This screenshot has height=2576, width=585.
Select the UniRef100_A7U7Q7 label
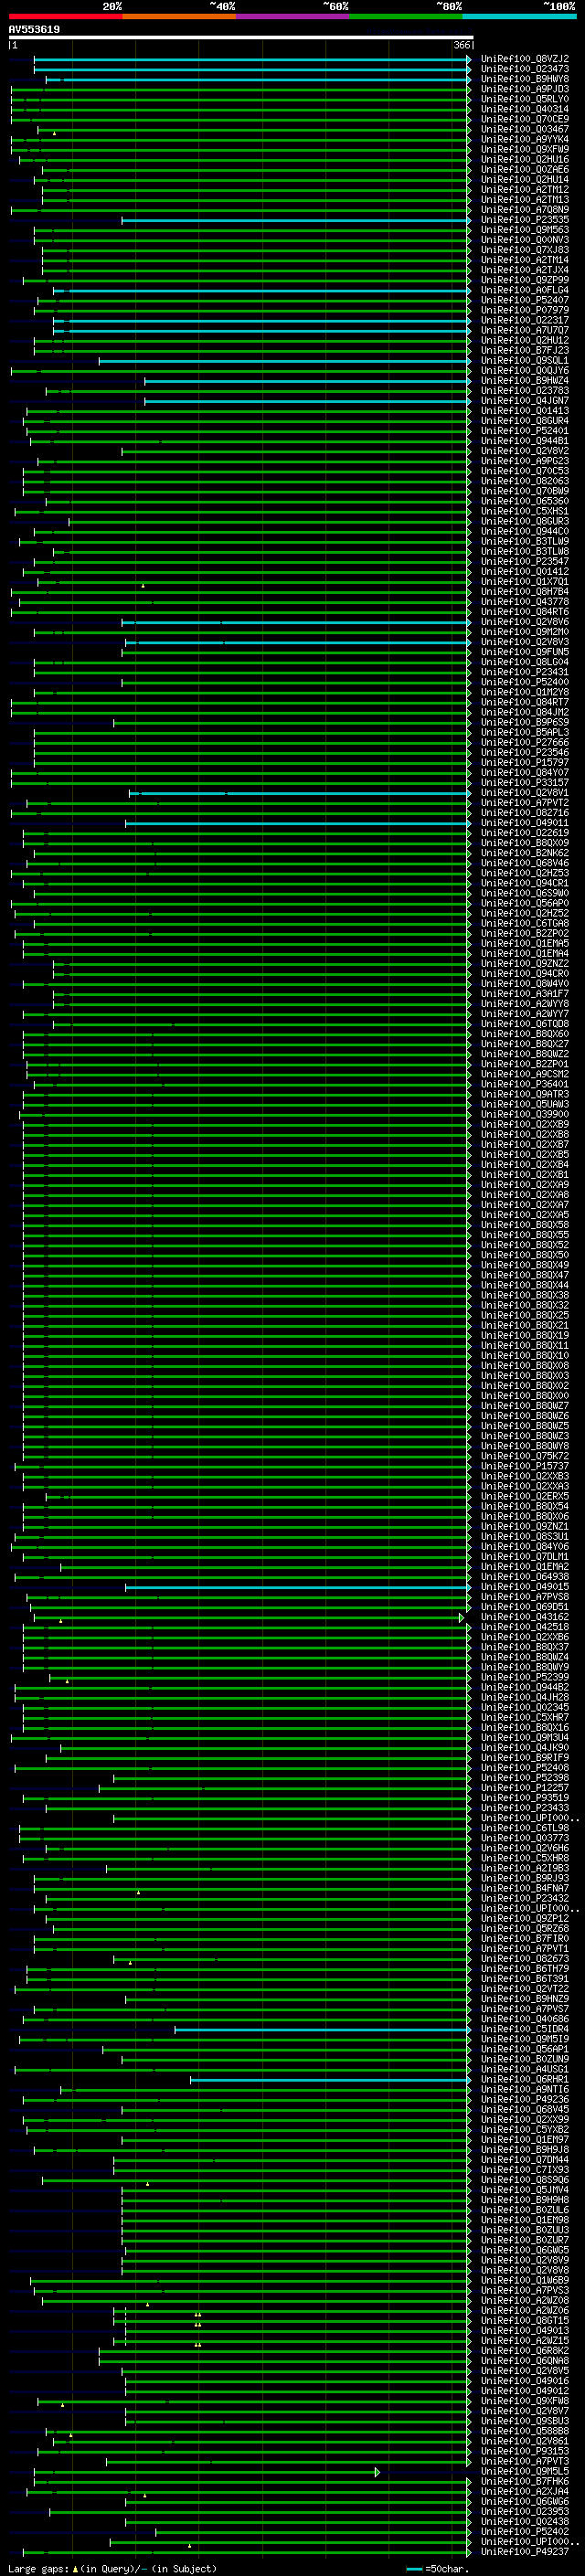point(524,330)
